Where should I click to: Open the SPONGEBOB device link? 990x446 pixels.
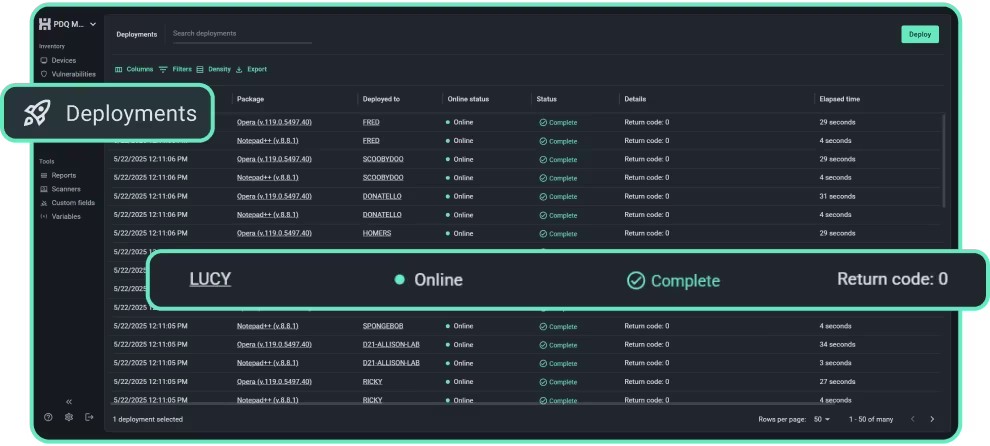tap(382, 326)
